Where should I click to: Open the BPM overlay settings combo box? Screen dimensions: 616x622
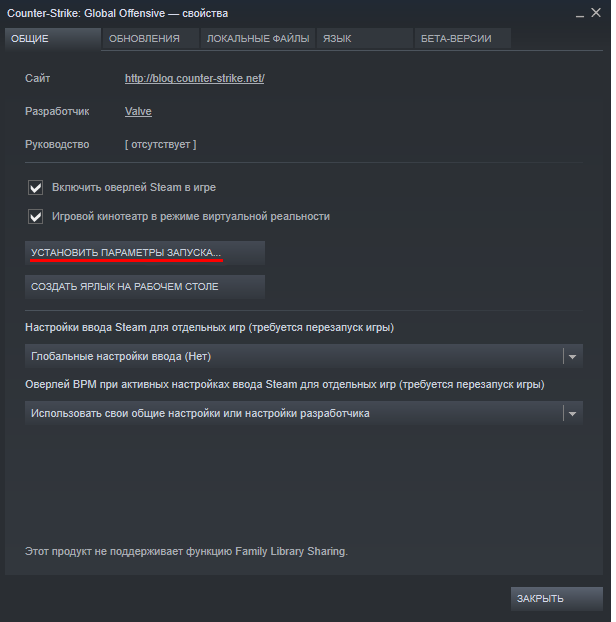coord(293,413)
